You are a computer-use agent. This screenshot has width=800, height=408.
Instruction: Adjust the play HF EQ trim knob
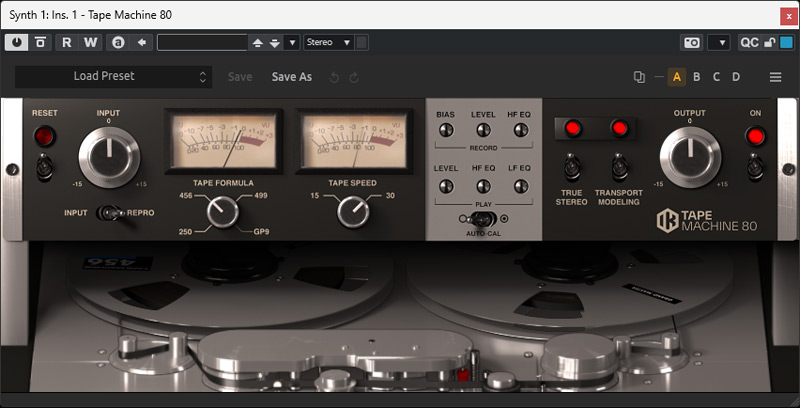coord(483,186)
